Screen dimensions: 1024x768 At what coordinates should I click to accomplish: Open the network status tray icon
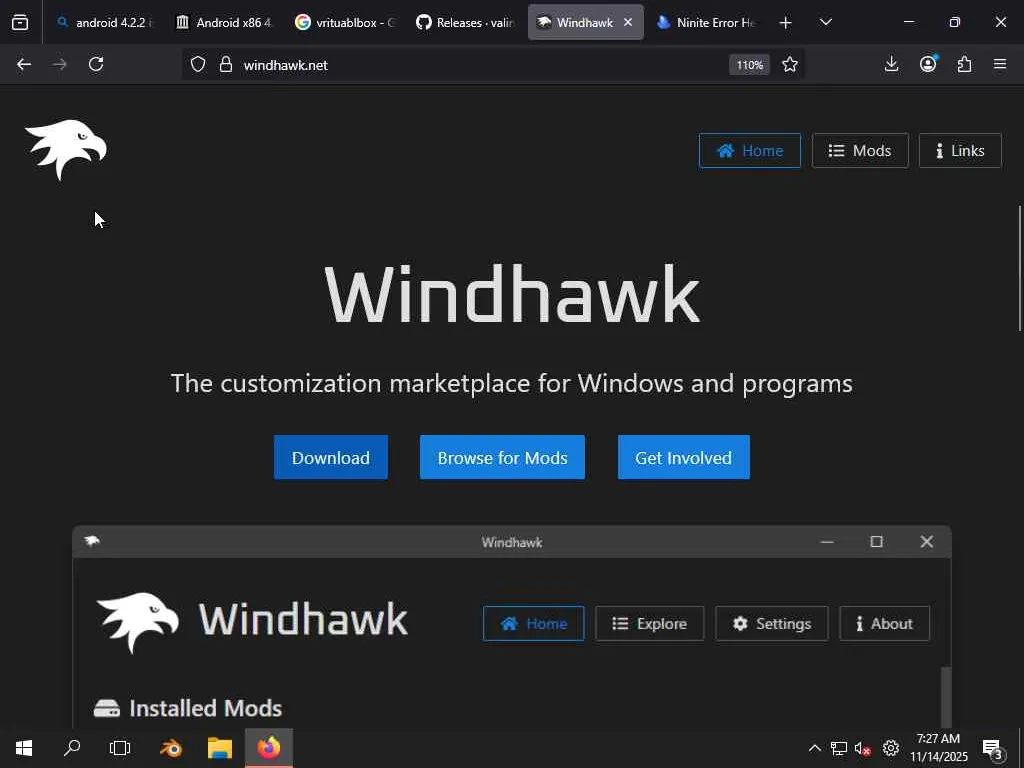[x=839, y=748]
